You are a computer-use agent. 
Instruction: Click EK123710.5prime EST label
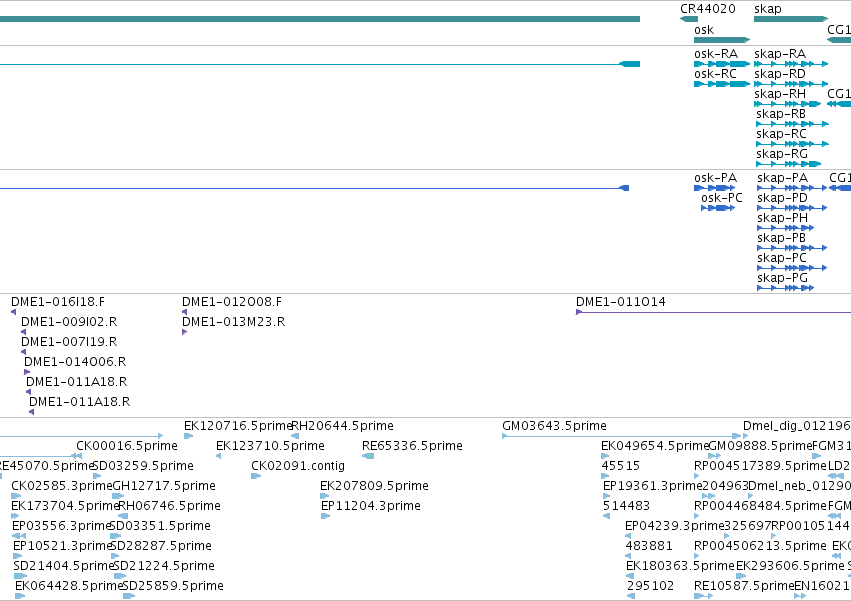[x=270, y=446]
